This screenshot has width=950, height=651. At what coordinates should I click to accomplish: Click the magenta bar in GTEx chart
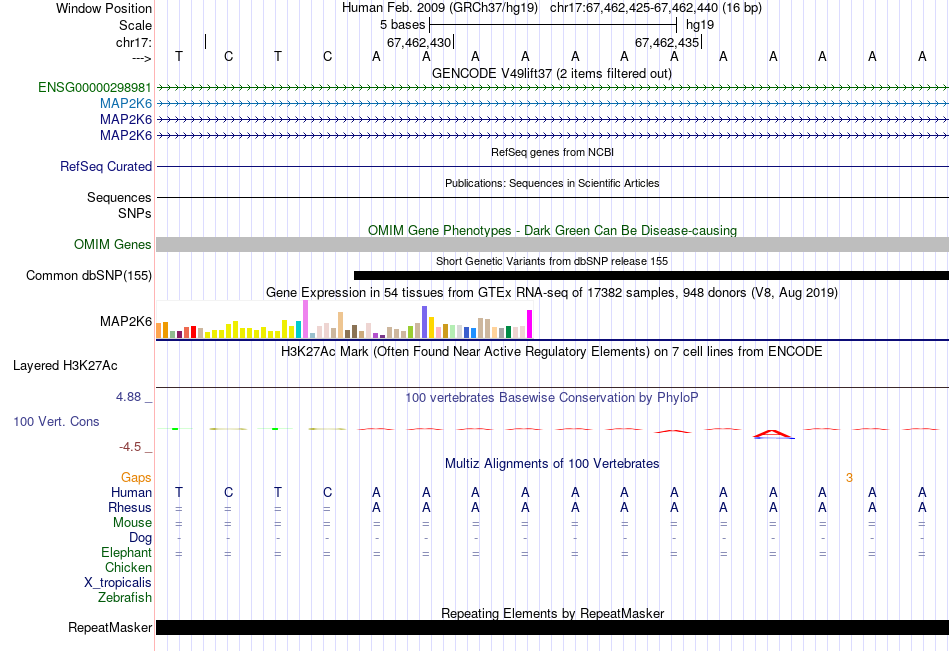pos(530,324)
